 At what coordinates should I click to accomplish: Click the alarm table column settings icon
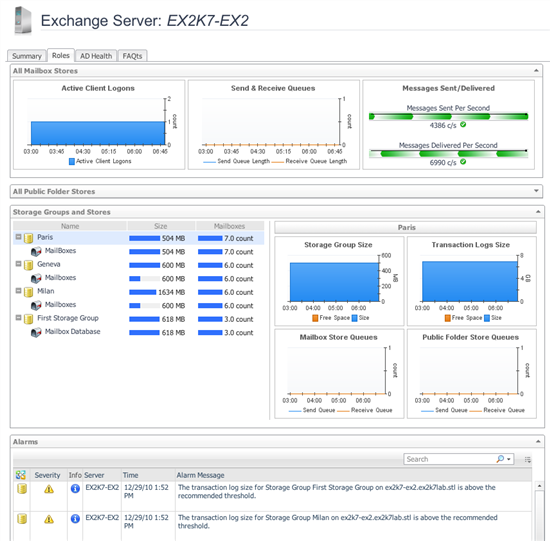tap(21, 475)
